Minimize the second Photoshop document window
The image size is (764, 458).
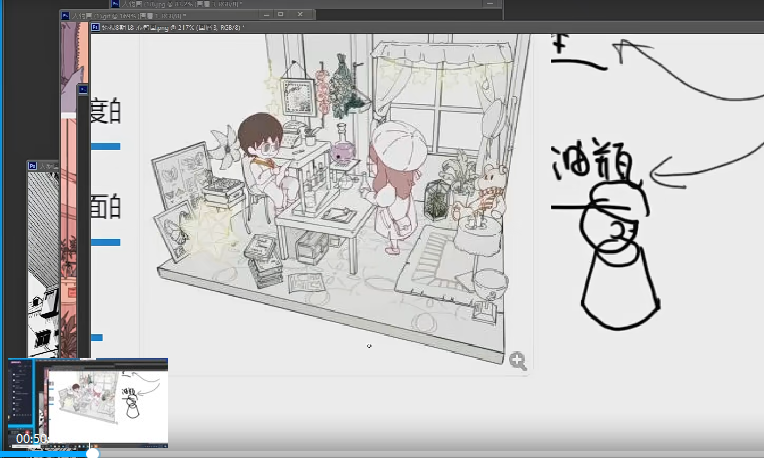[x=267, y=15]
